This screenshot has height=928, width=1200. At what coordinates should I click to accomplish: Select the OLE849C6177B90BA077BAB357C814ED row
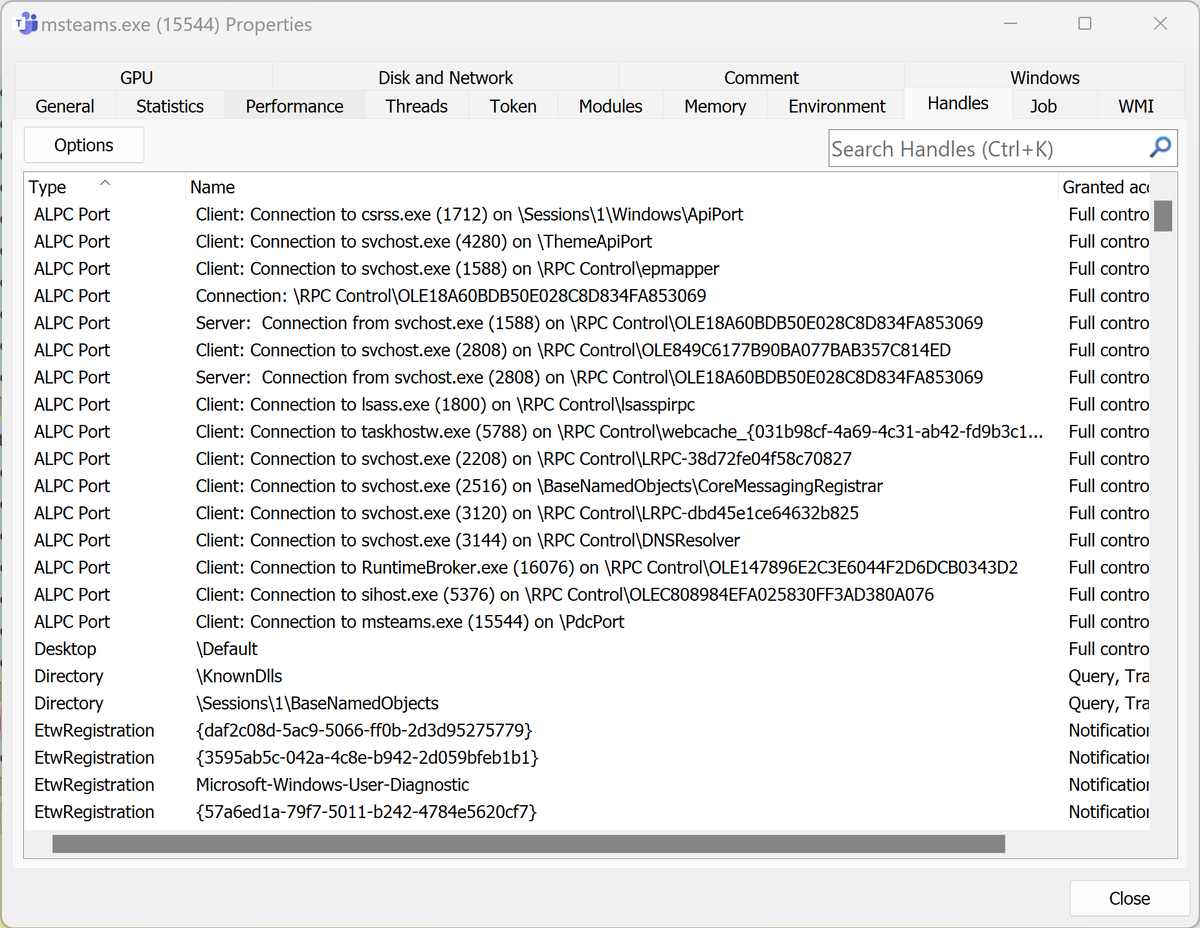click(587, 350)
